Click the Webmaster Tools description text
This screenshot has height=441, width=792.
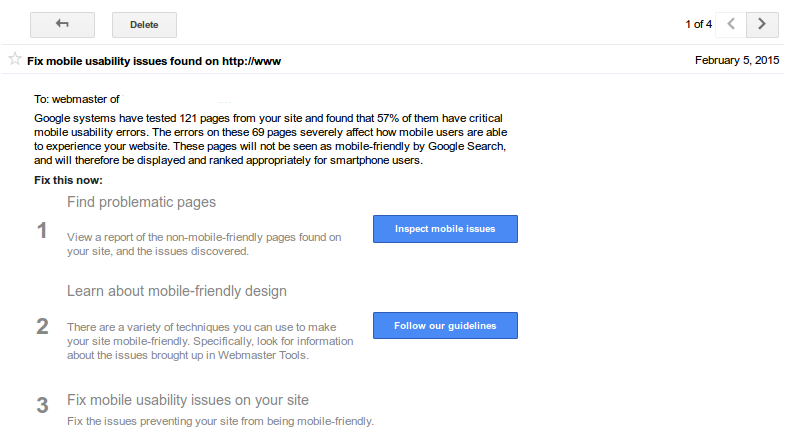(210, 341)
